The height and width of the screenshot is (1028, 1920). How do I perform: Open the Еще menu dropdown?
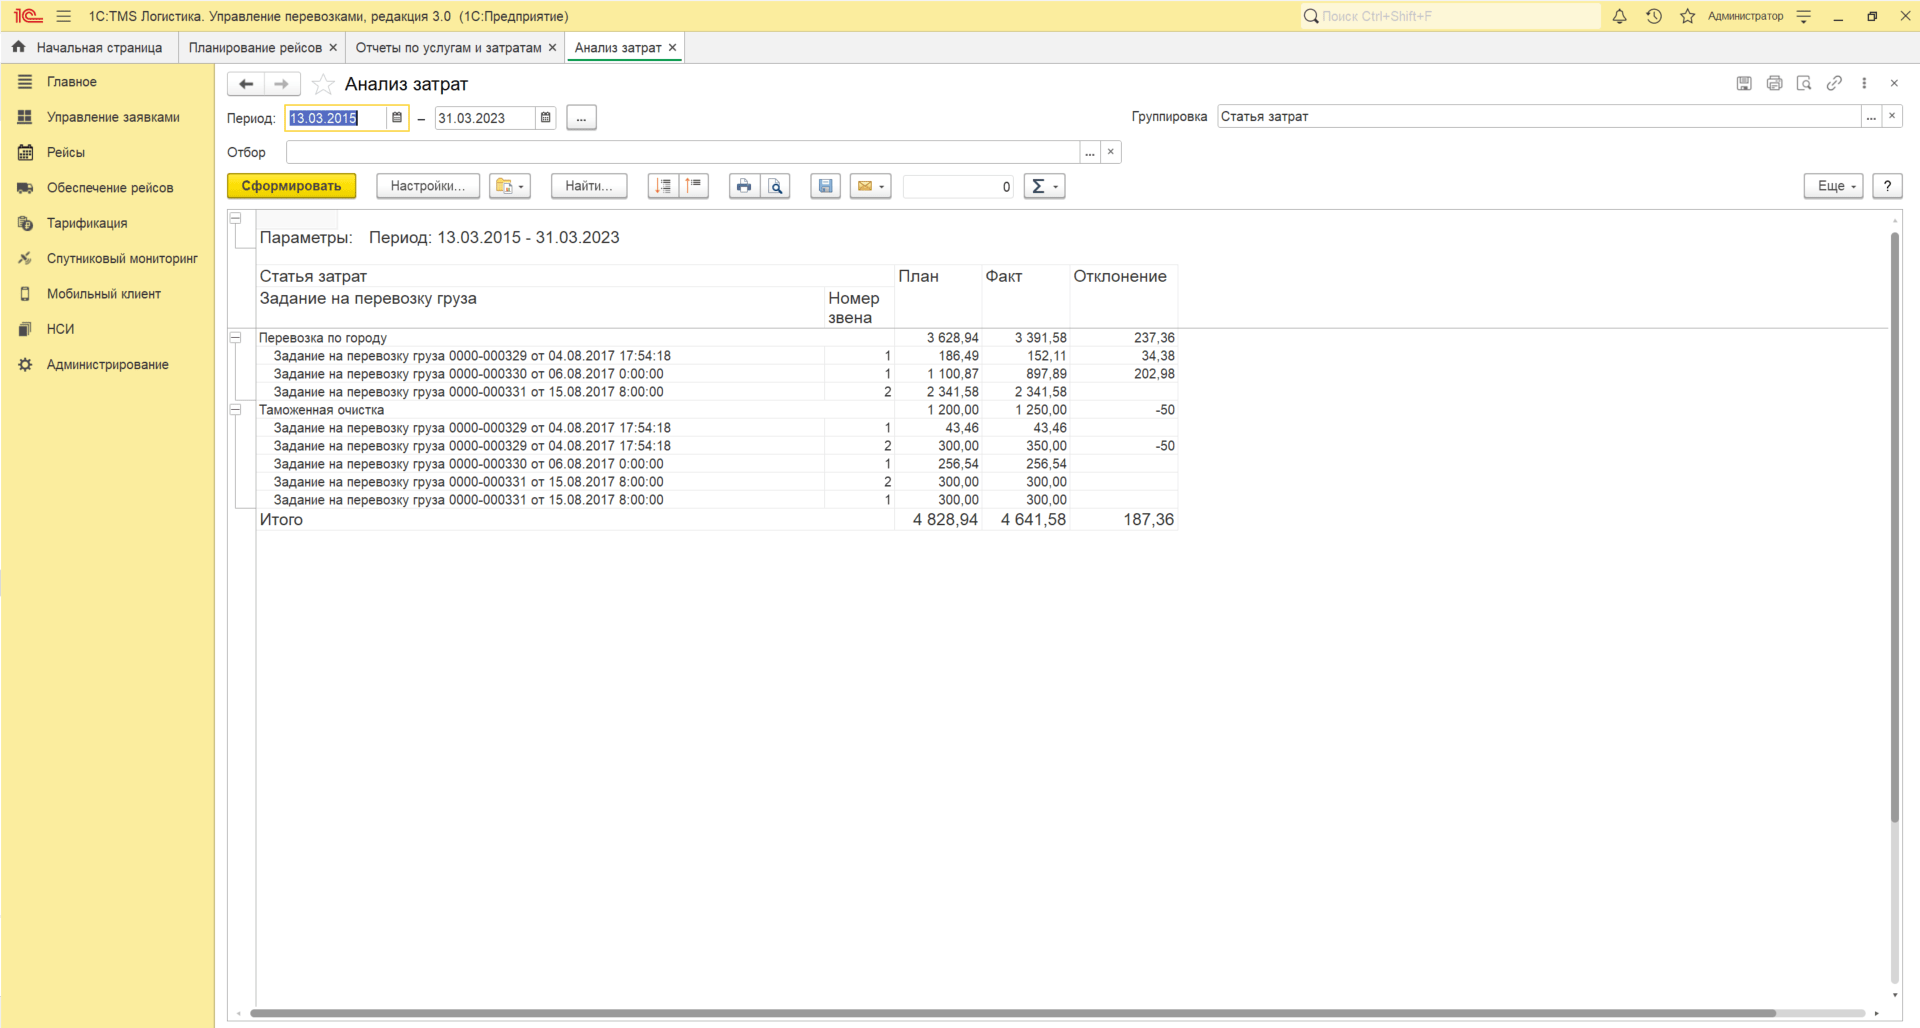point(1833,186)
